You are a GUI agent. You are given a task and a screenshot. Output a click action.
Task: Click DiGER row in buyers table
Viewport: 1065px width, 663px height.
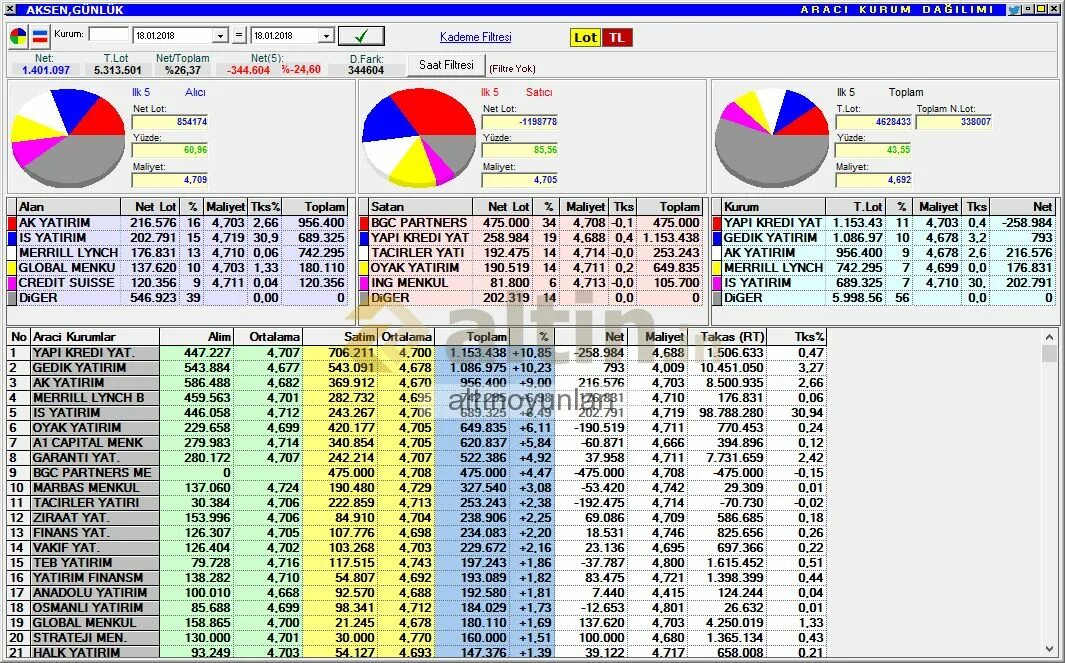tap(178, 298)
